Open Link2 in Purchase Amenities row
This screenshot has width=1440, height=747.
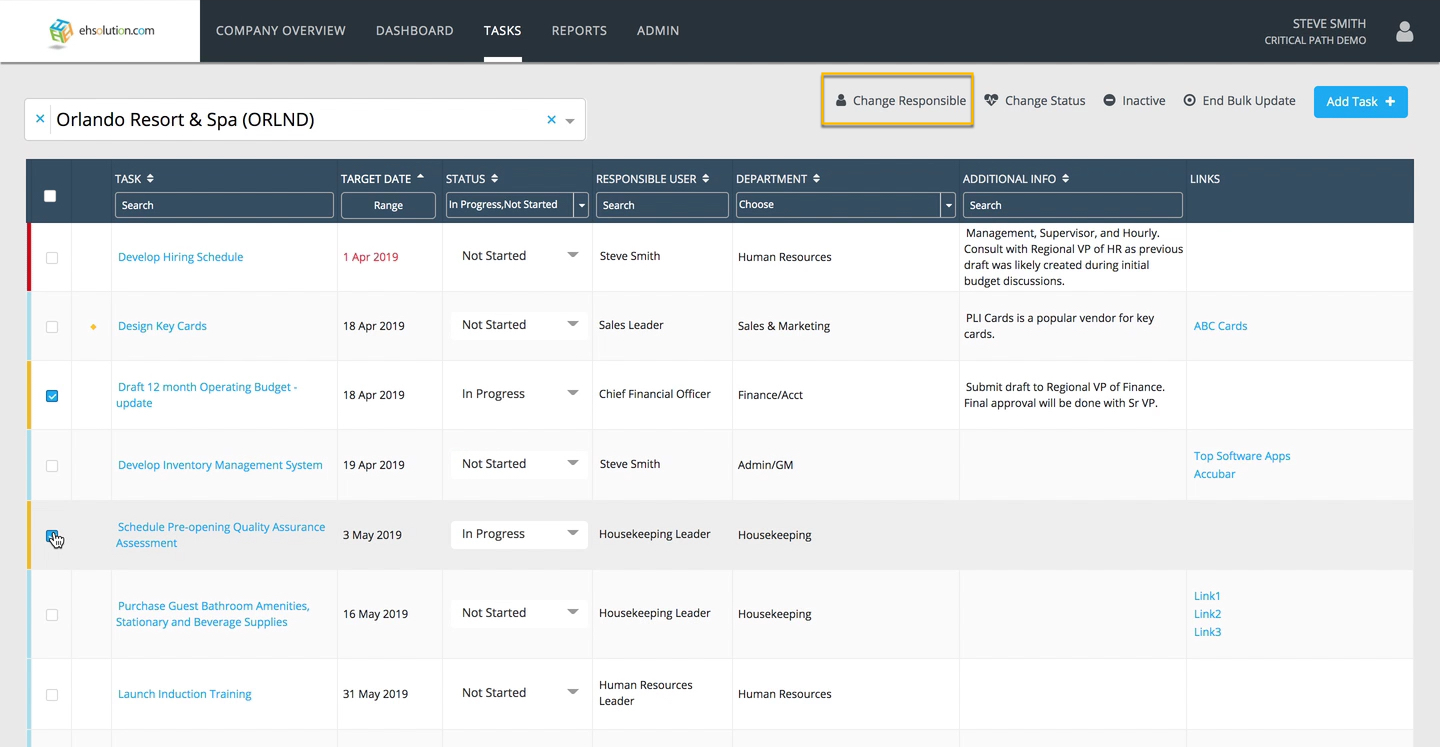[1207, 614]
